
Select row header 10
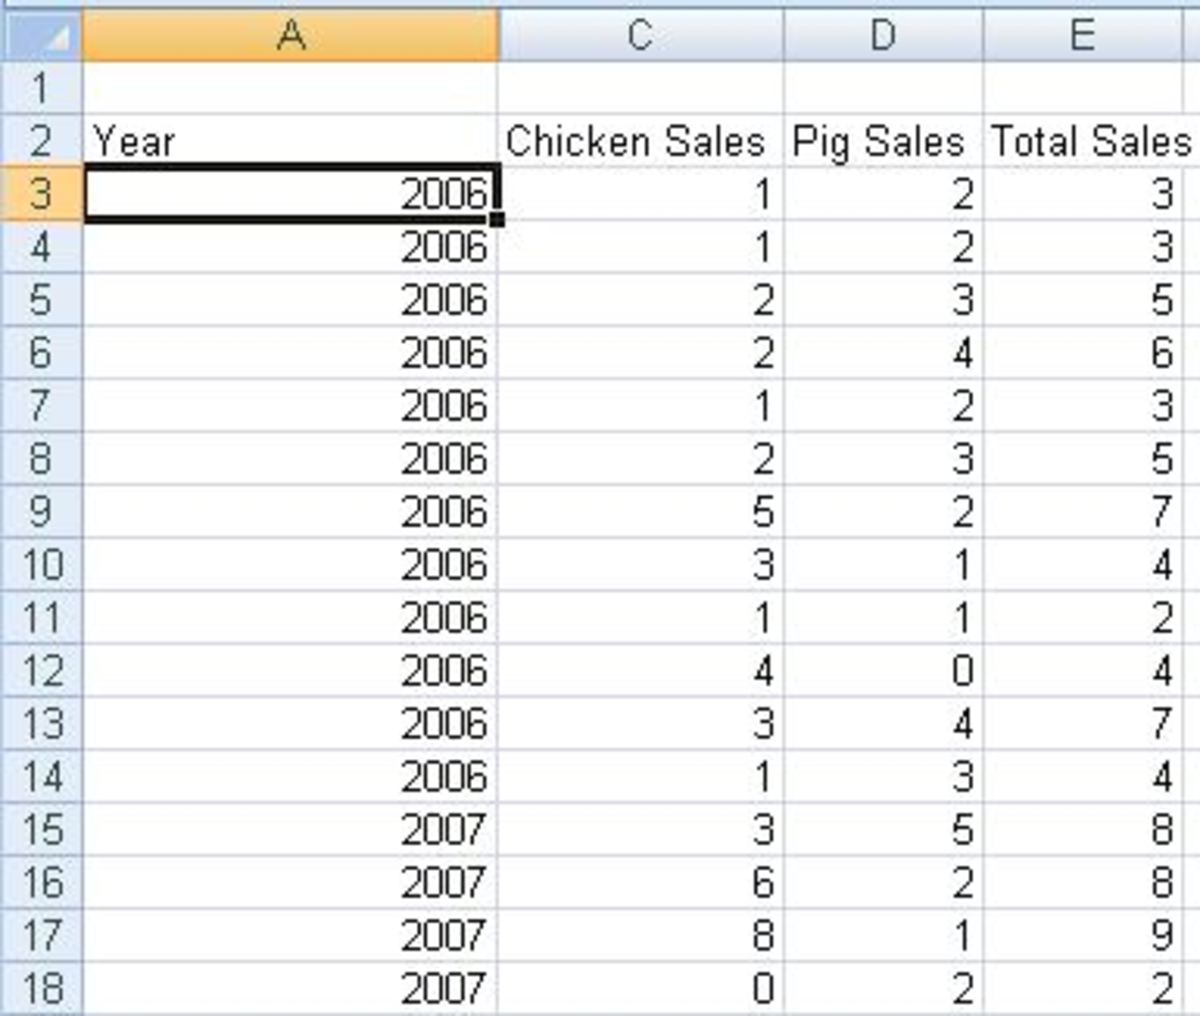[40, 563]
